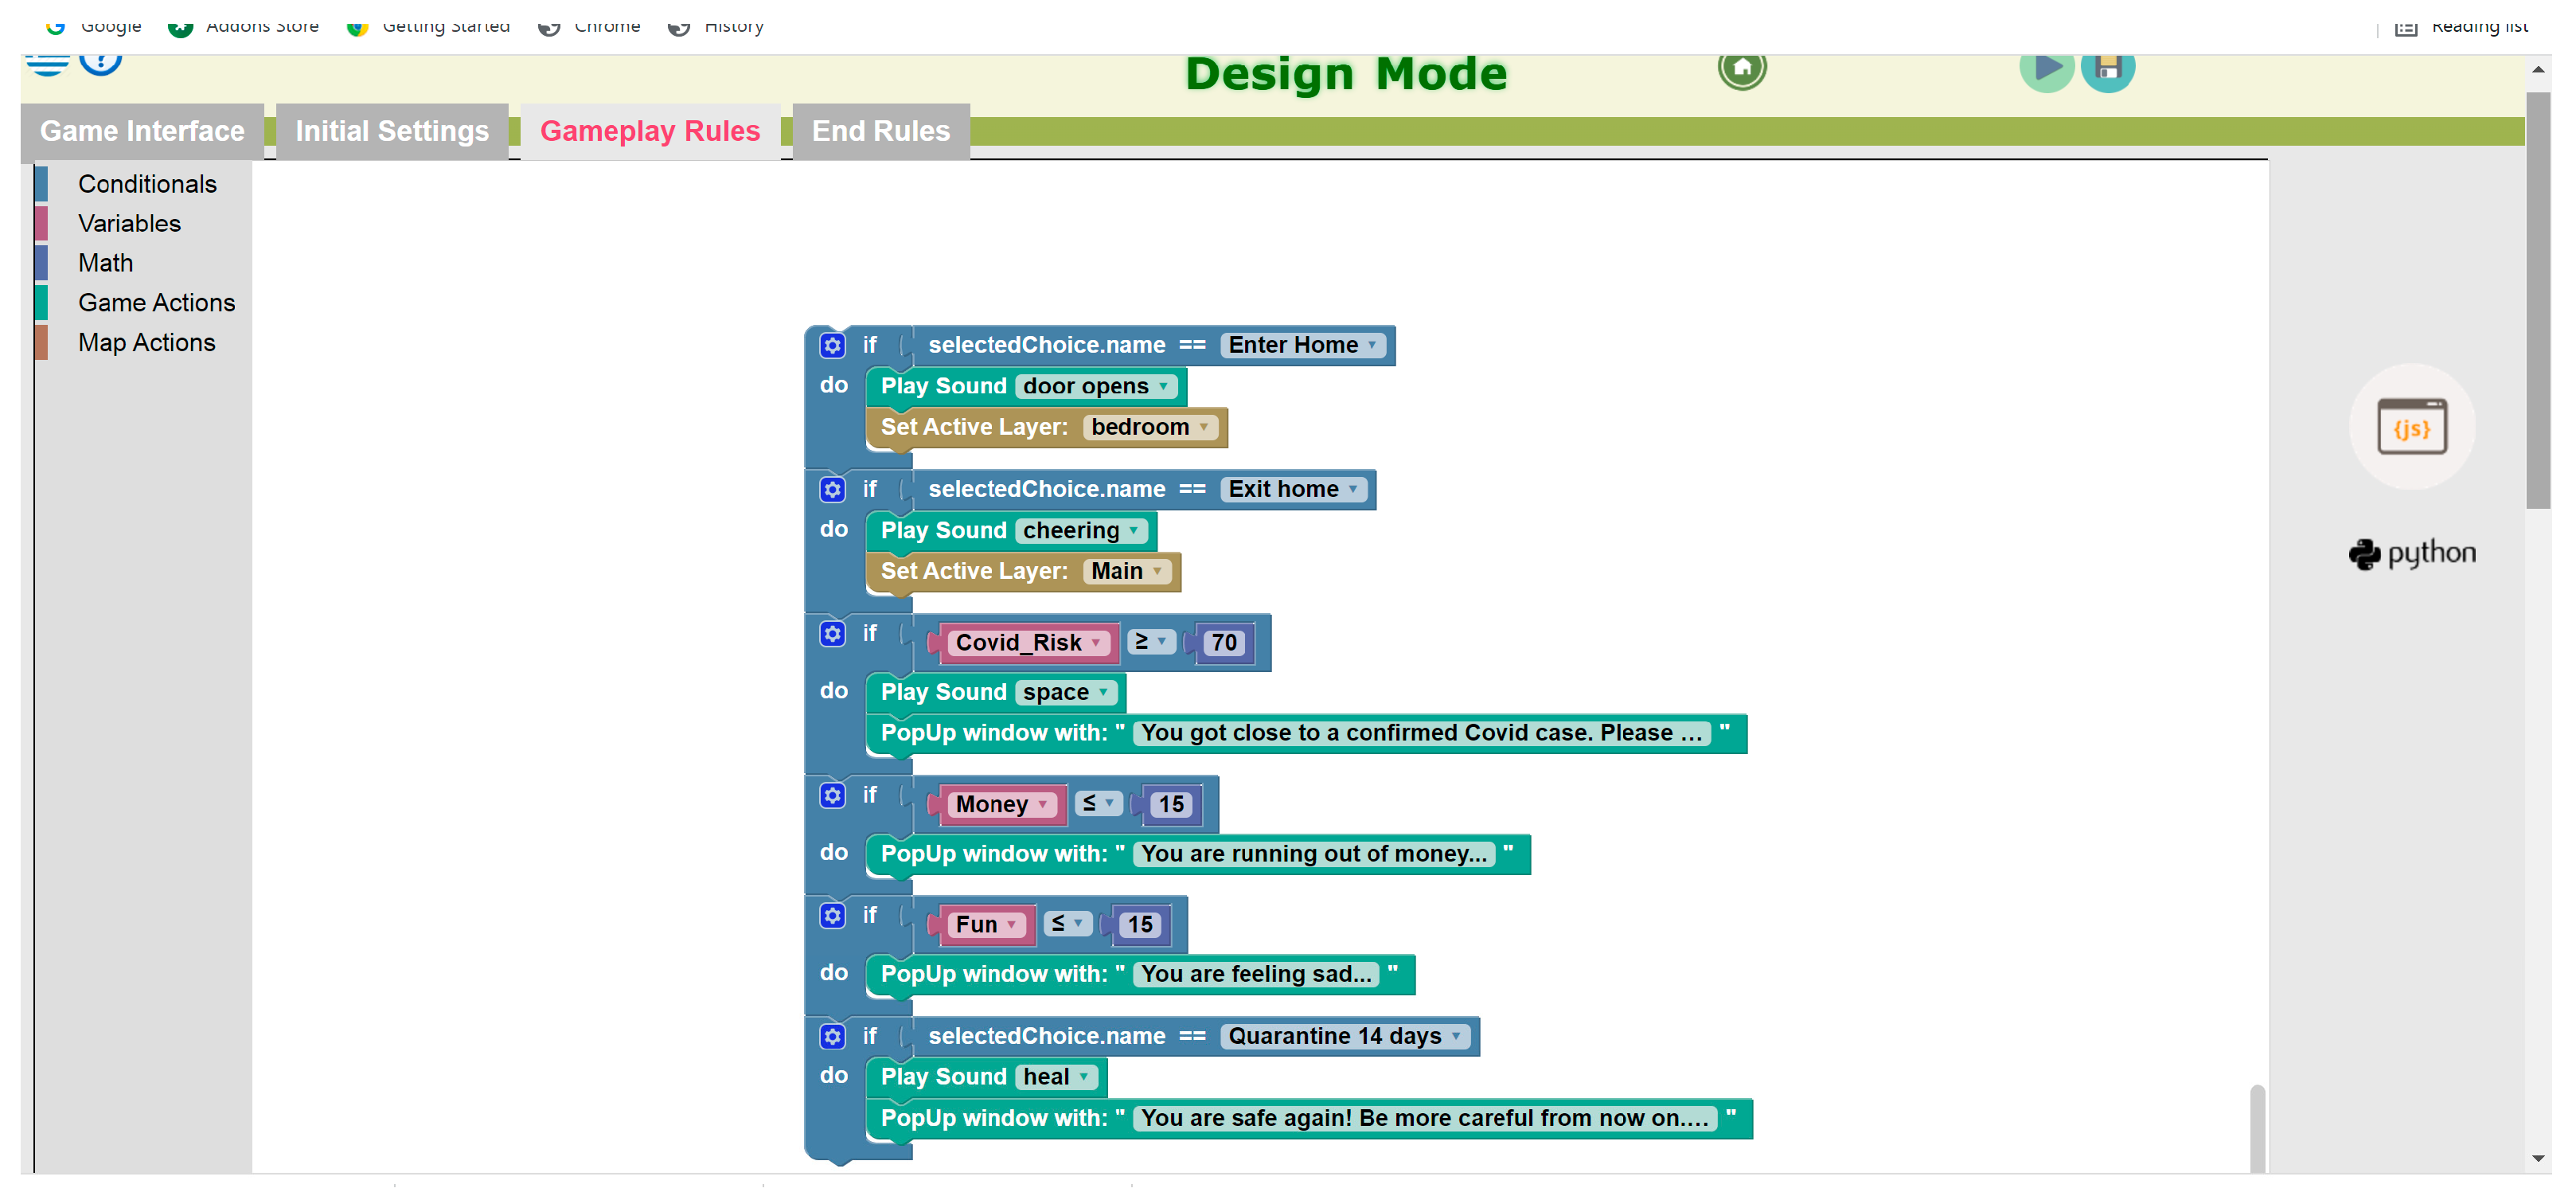Viewport: 2576px width, 1196px height.
Task: Open the hamburger menu icon
Action: click(x=47, y=65)
